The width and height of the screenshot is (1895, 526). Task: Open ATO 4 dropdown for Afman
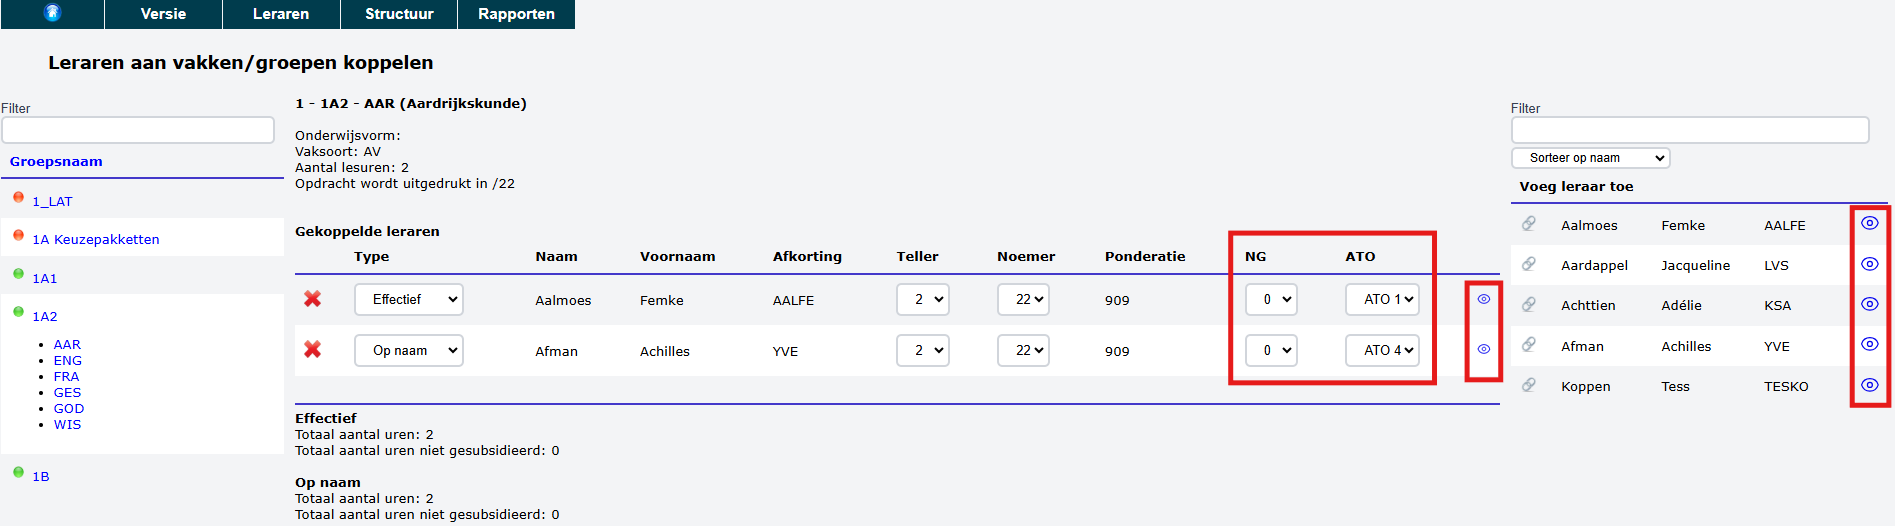coord(1382,350)
